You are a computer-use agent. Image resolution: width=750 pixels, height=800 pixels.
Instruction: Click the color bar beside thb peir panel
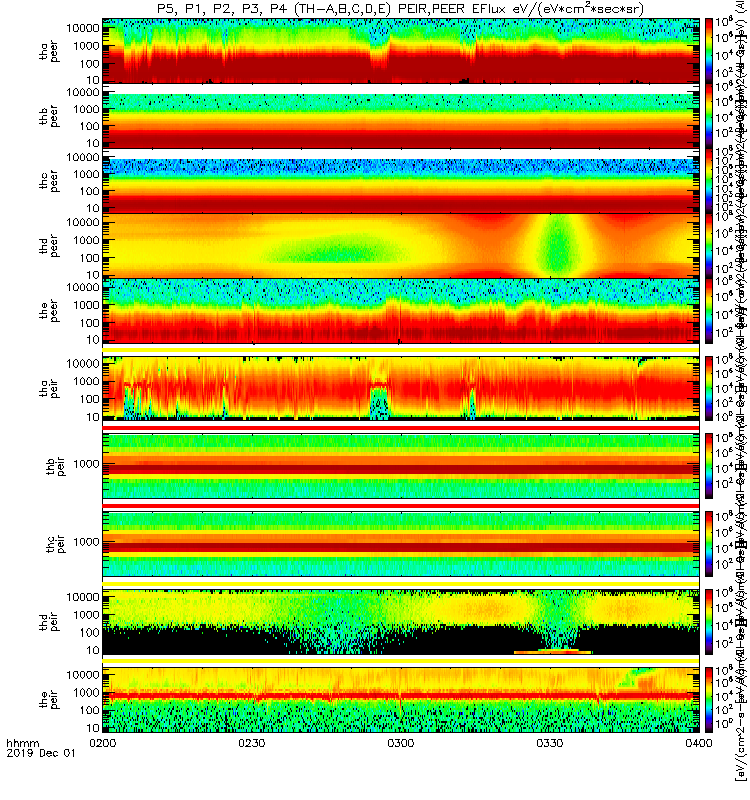tap(709, 466)
